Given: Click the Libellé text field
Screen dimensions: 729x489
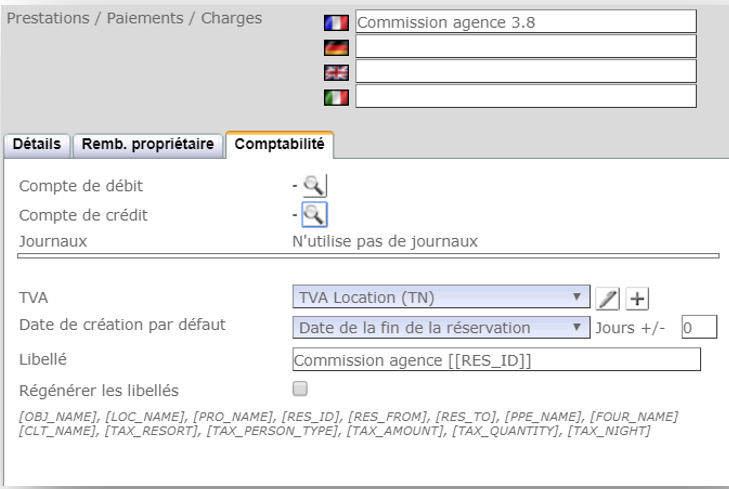Looking at the screenshot, I should (x=496, y=360).
